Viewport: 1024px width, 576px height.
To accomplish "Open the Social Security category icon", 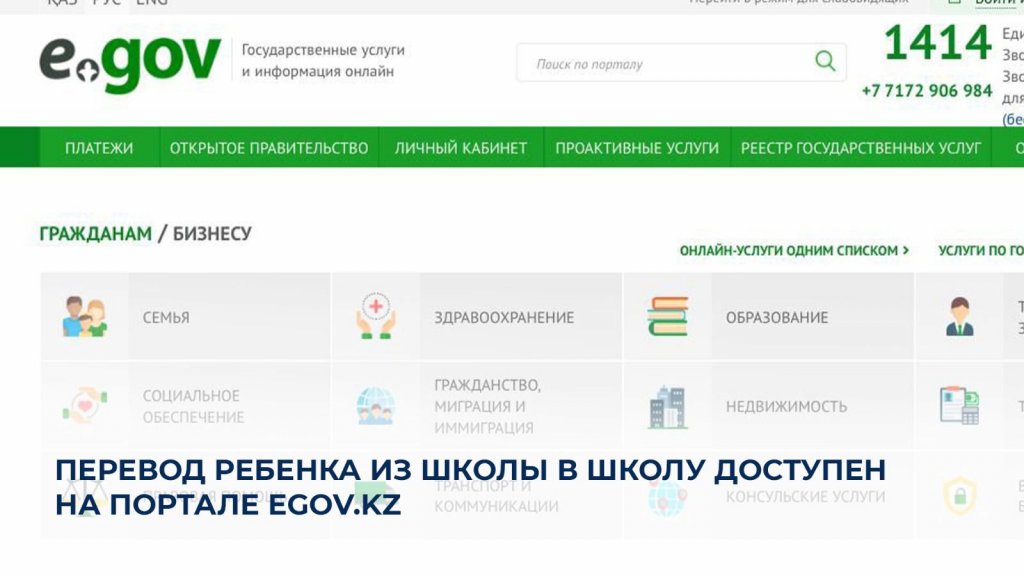I will [84, 406].
